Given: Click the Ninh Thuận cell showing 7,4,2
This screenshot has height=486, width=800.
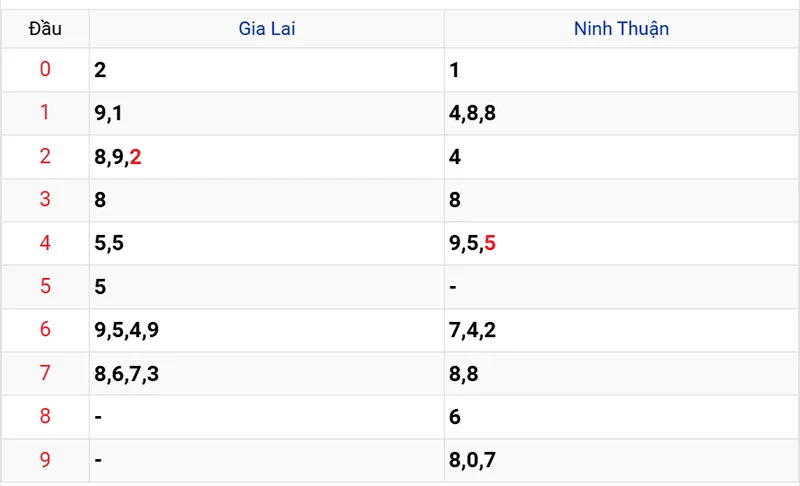Looking at the screenshot, I should point(621,330).
